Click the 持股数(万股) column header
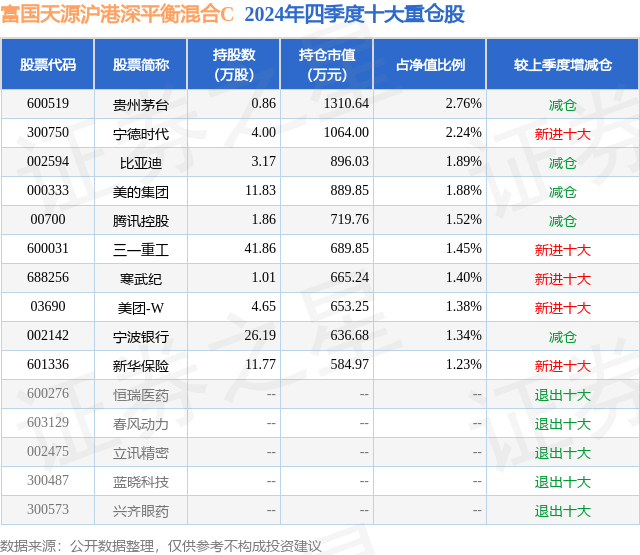The height and width of the screenshot is (555, 640). [x=234, y=64]
